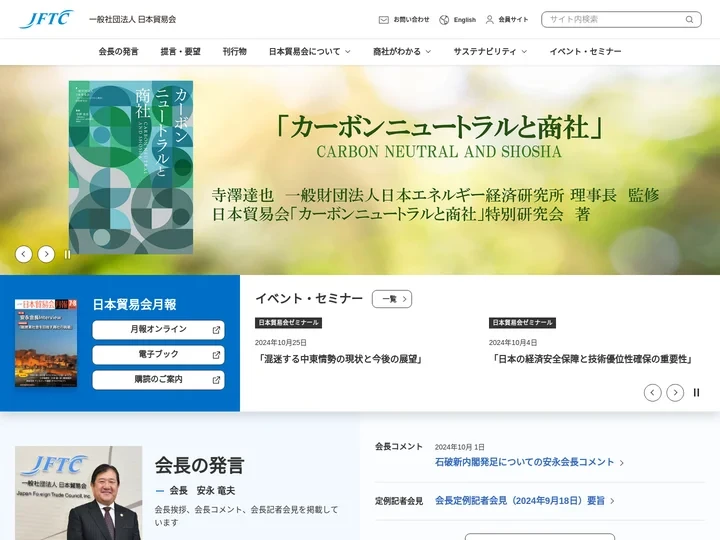Click the JFTC logo in header
The image size is (720, 540).
point(46,19)
